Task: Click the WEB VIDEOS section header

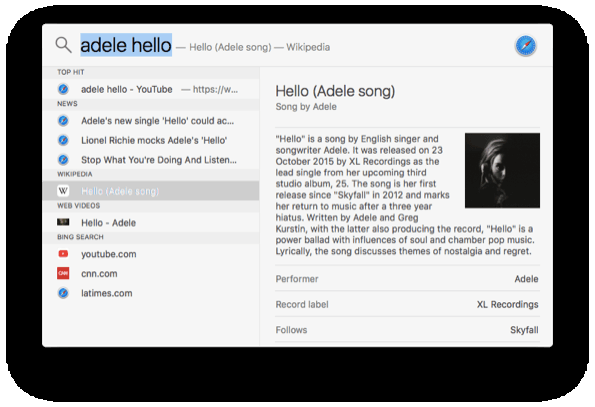Action: click(x=79, y=206)
